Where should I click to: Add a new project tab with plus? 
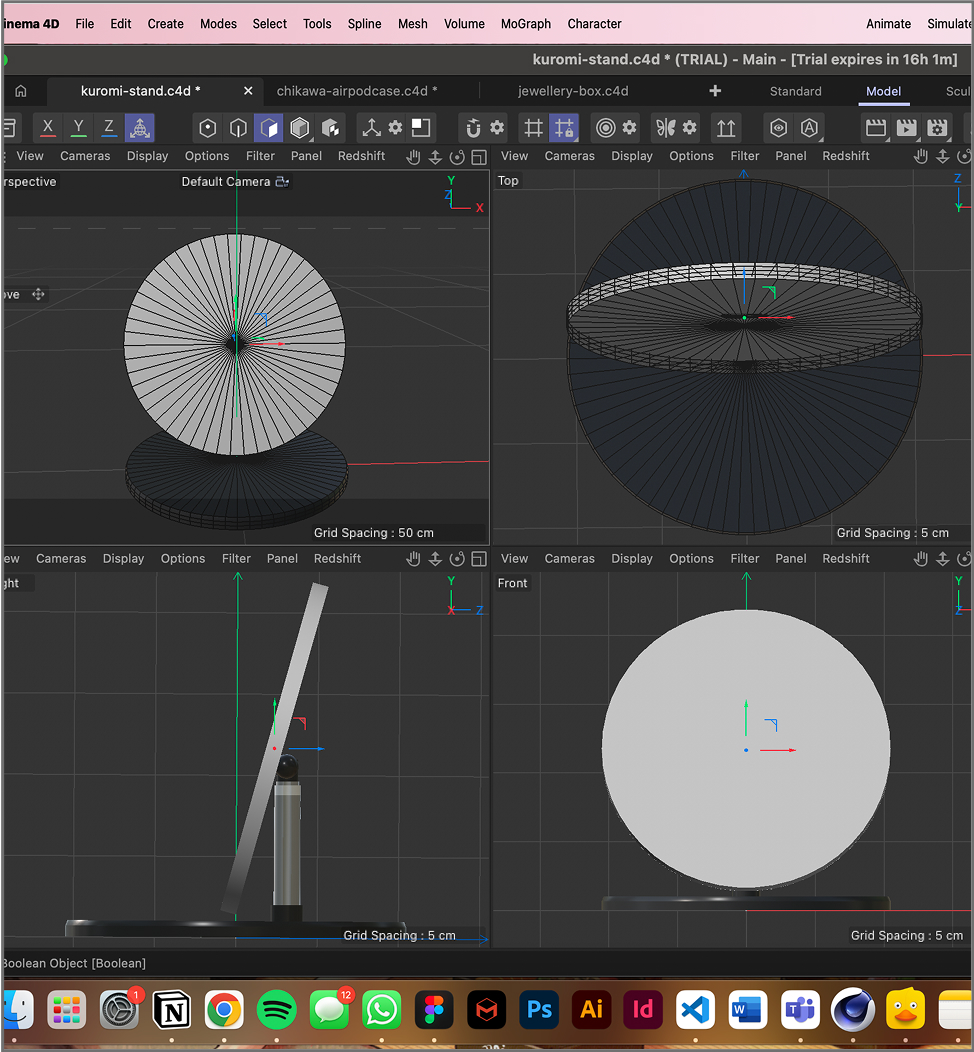point(715,91)
